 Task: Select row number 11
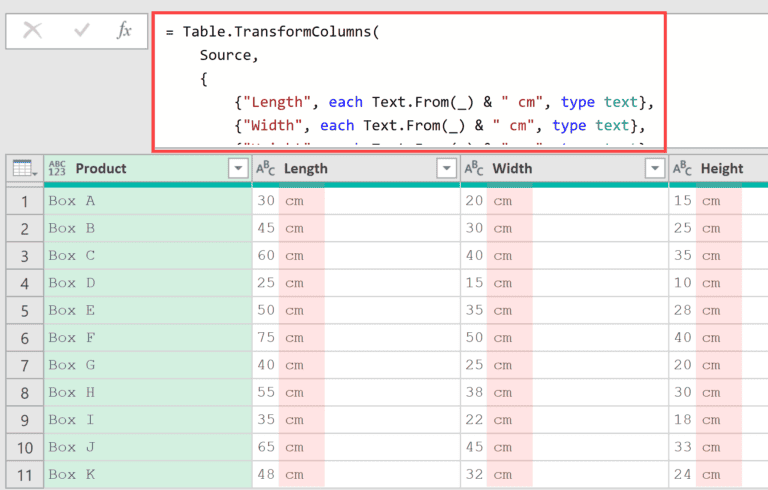click(x=24, y=475)
